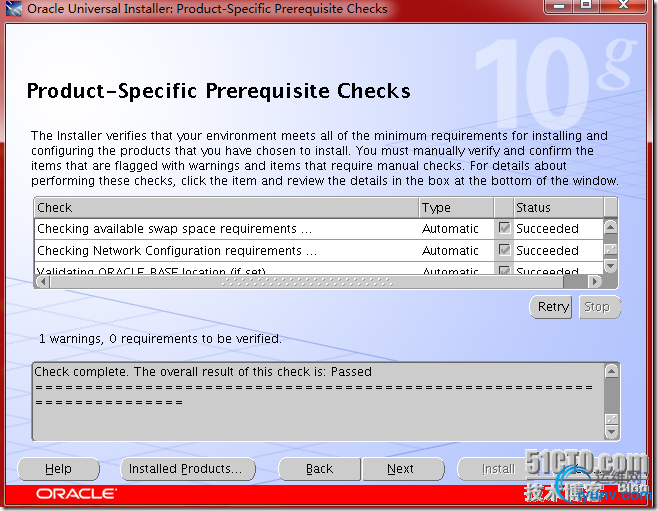Click the grayed-out Stop button
Viewport: 658px width, 511px height.
click(x=599, y=307)
